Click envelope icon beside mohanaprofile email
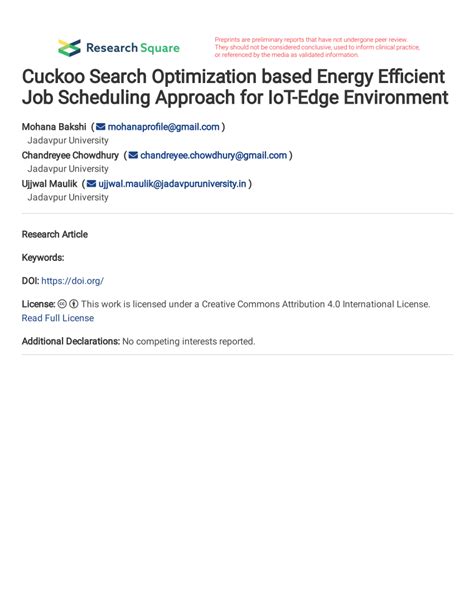 (101, 127)
